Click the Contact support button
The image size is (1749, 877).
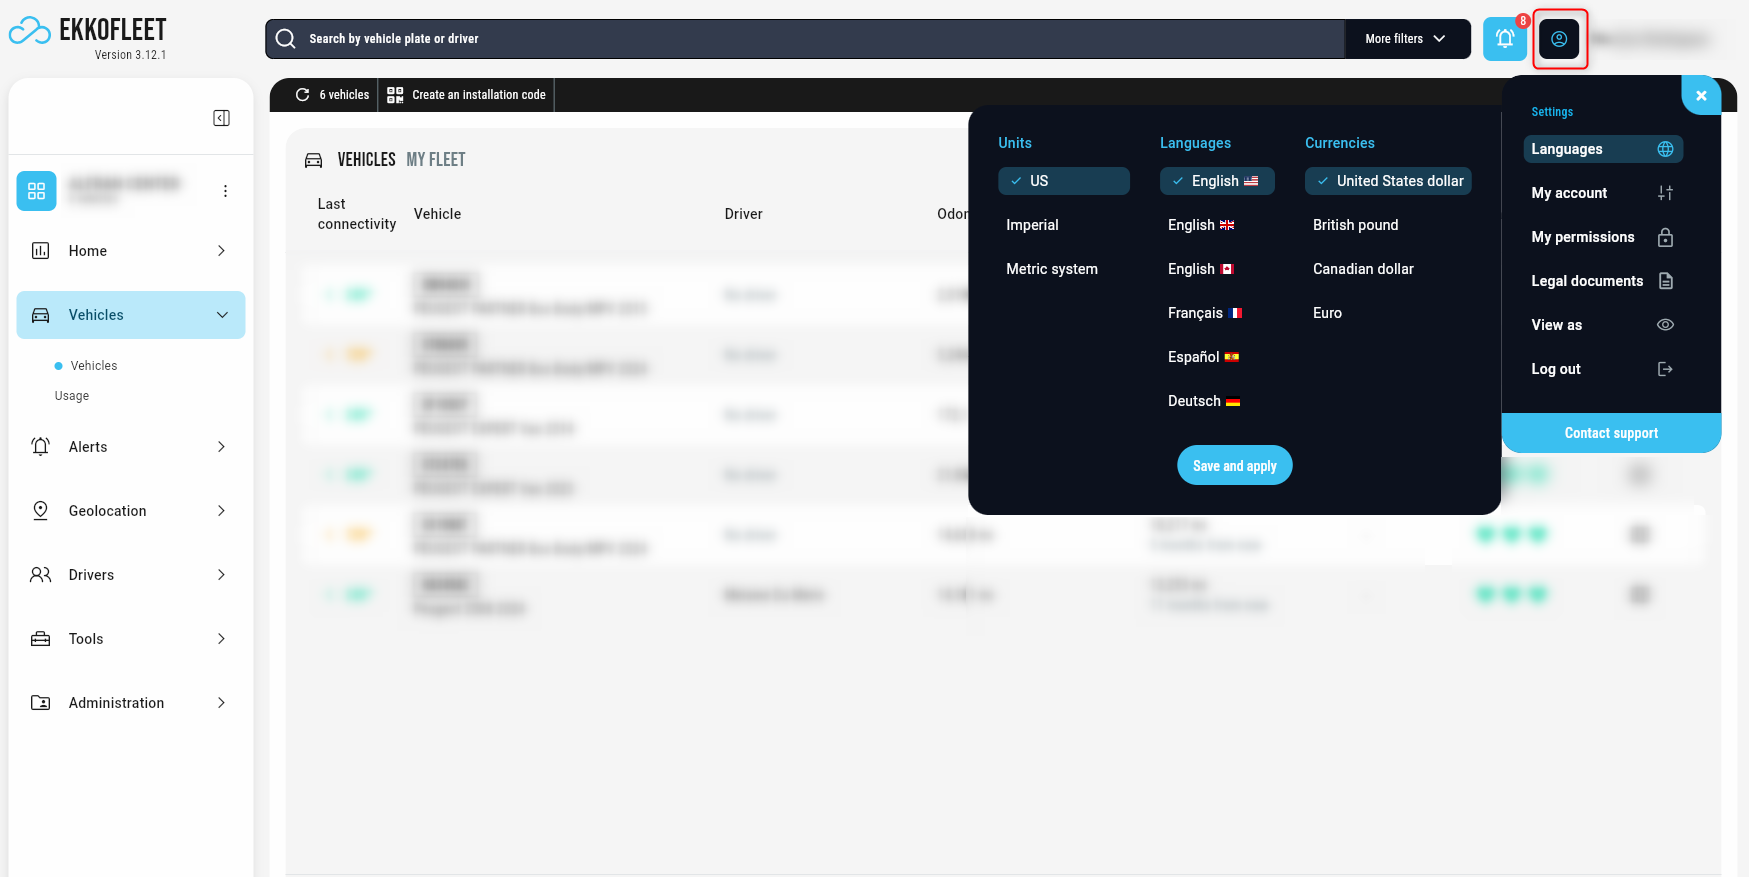(x=1610, y=433)
